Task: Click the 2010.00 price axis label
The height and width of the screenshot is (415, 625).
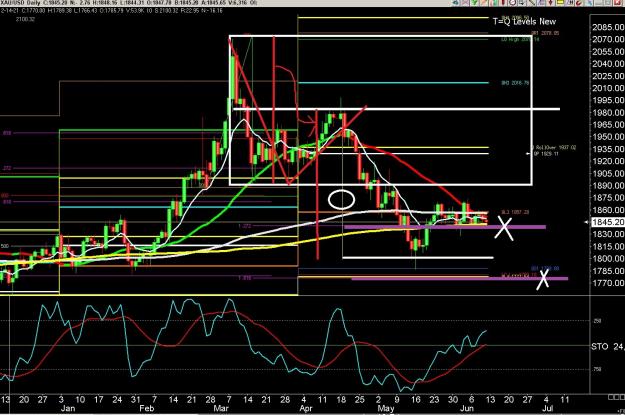Action: point(608,88)
